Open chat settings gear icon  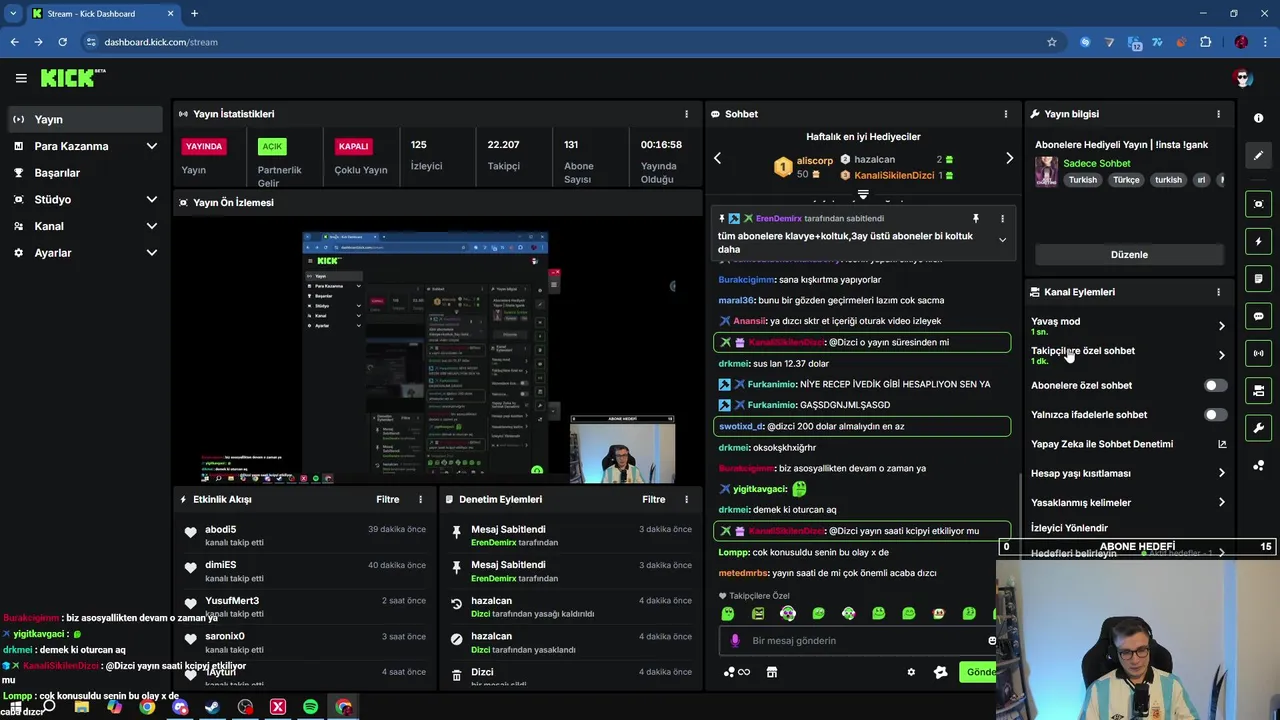[911, 672]
